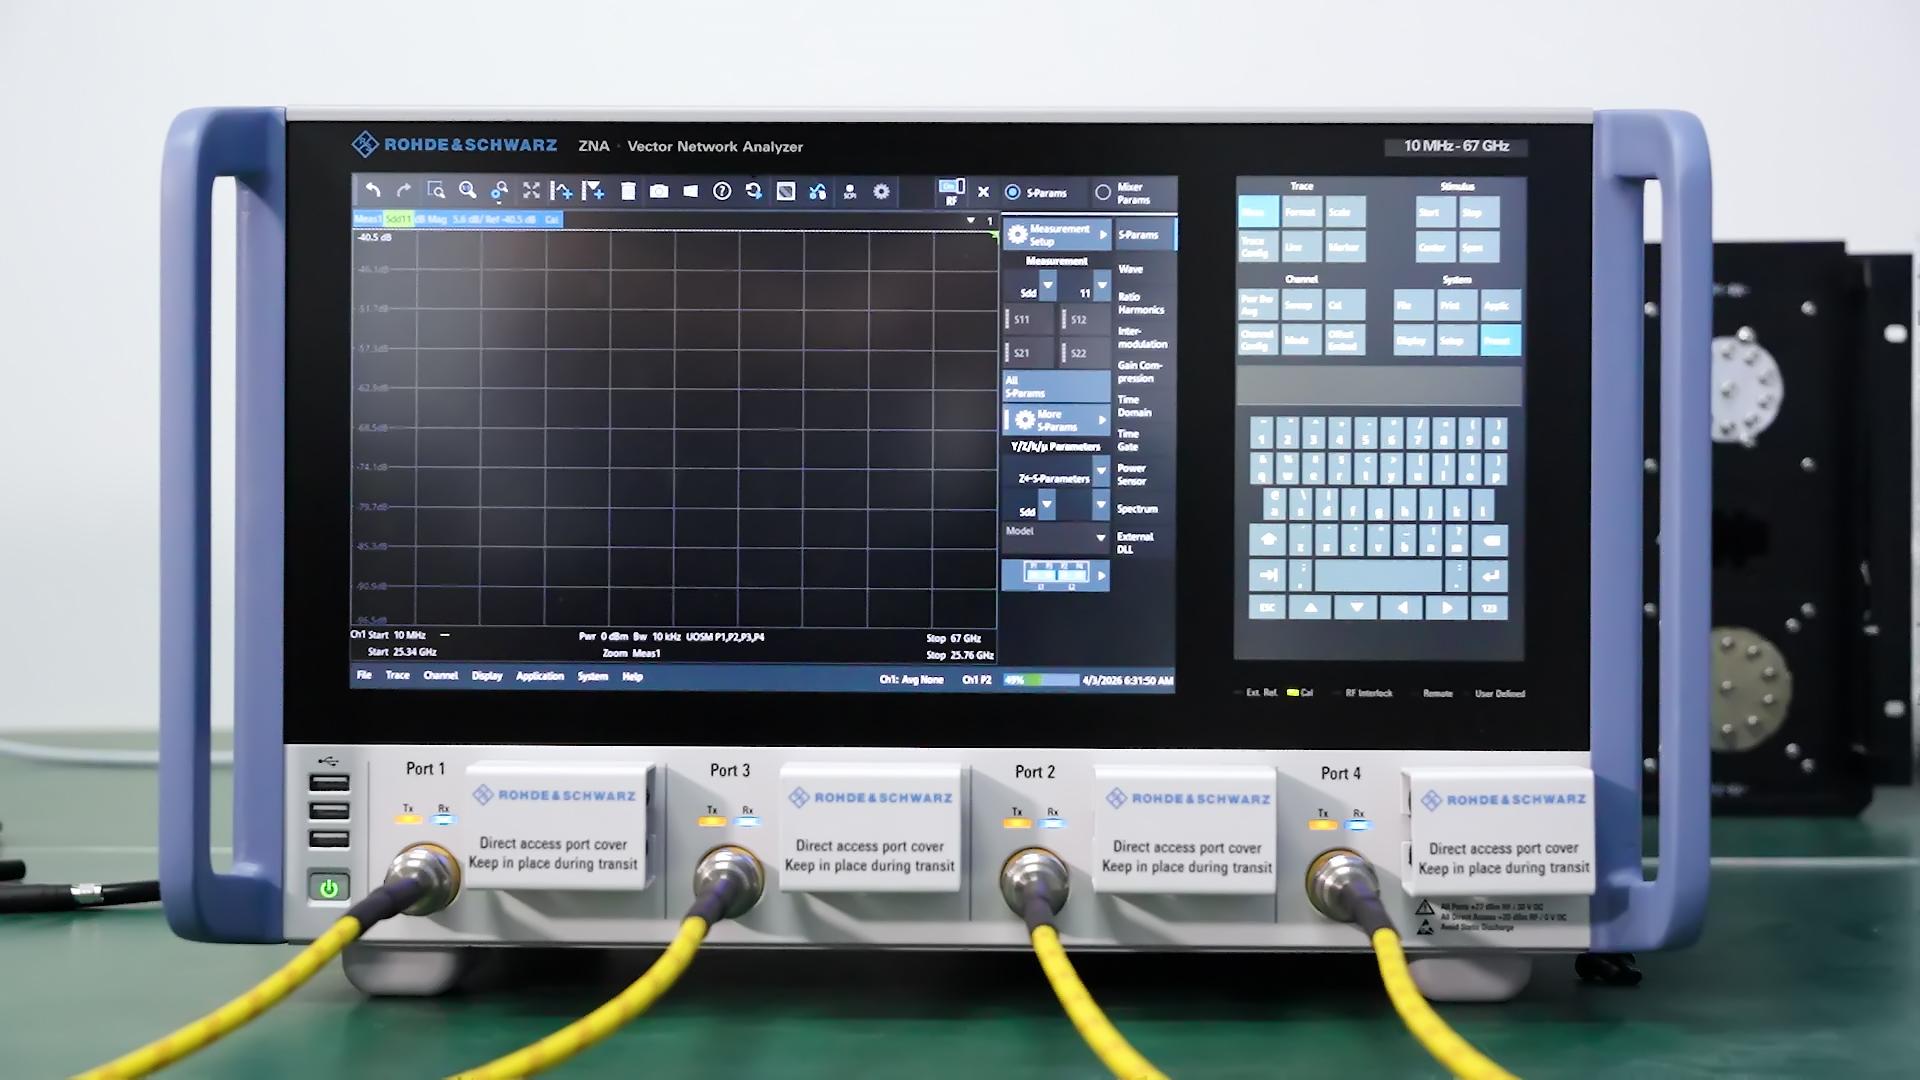The height and width of the screenshot is (1080, 1920).
Task: Click the on-screen keyboard entry field
Action: coord(1379,386)
